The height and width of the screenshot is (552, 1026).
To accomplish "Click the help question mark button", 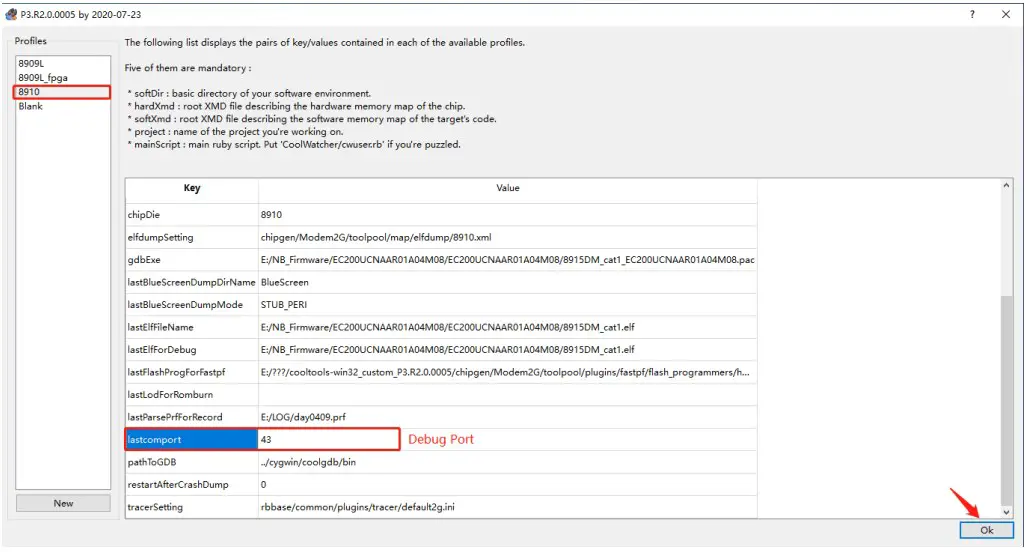I will [x=971, y=15].
